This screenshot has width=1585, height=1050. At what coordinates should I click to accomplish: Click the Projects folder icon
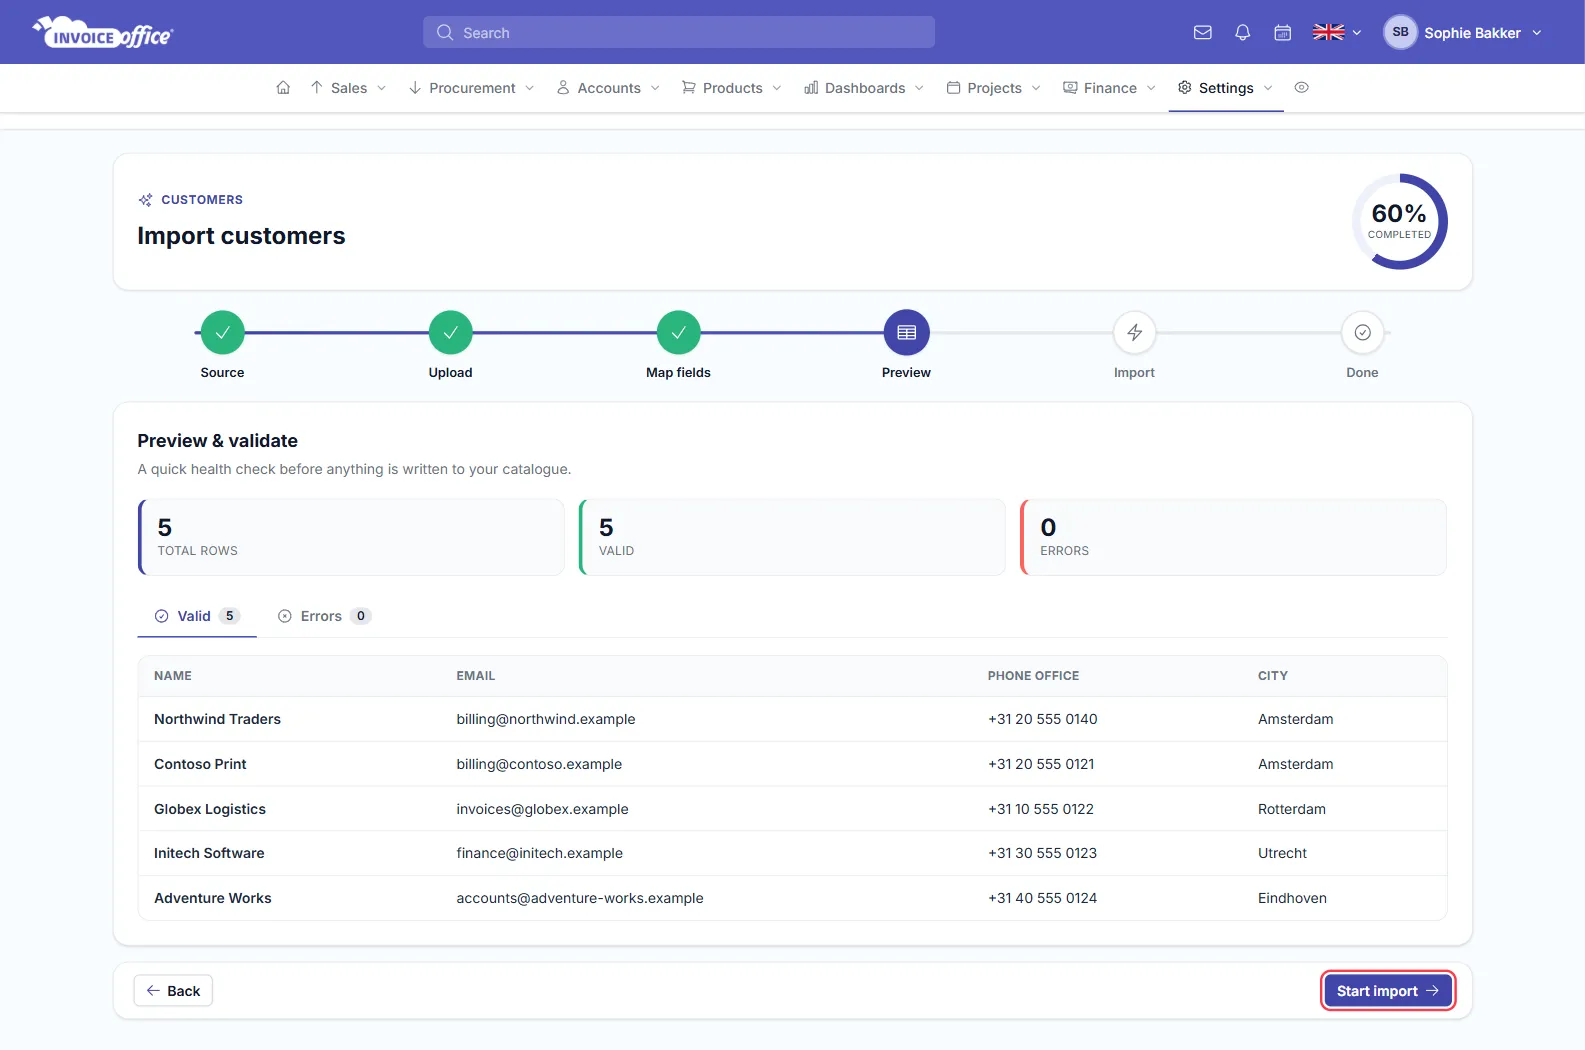pos(954,88)
